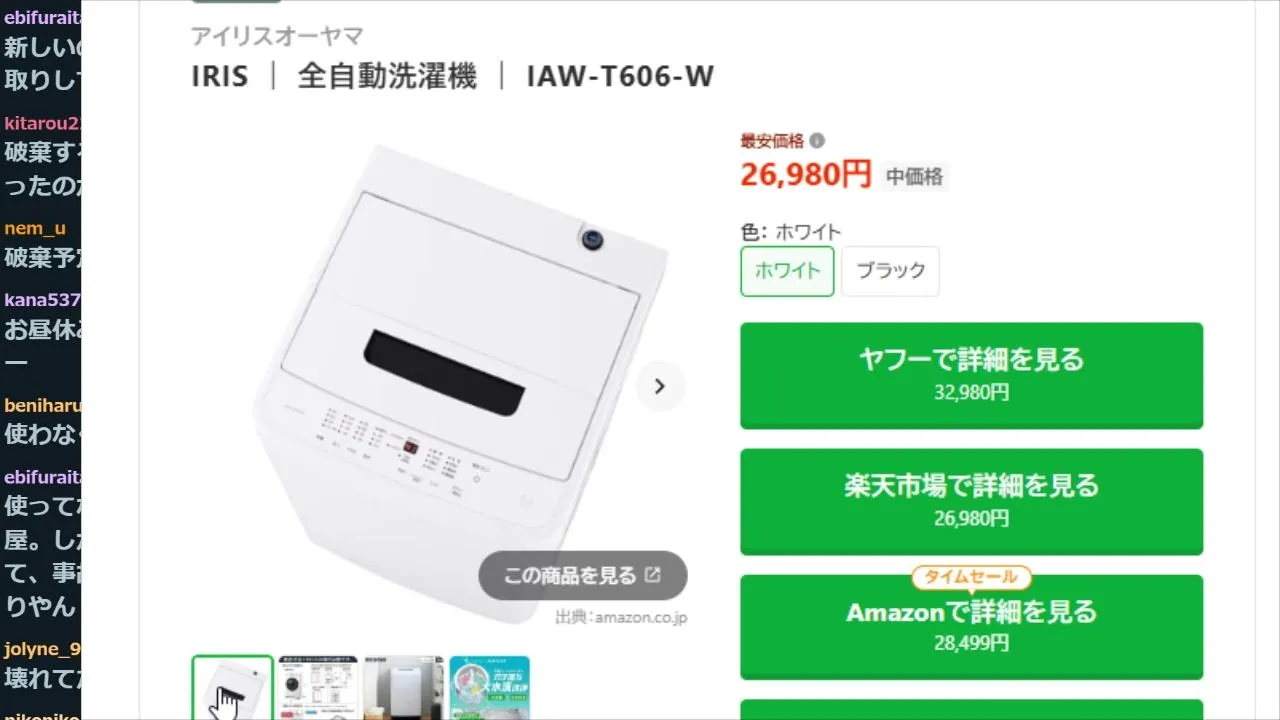Select fourth teal promotional thumbnail

pyautogui.click(x=489, y=687)
